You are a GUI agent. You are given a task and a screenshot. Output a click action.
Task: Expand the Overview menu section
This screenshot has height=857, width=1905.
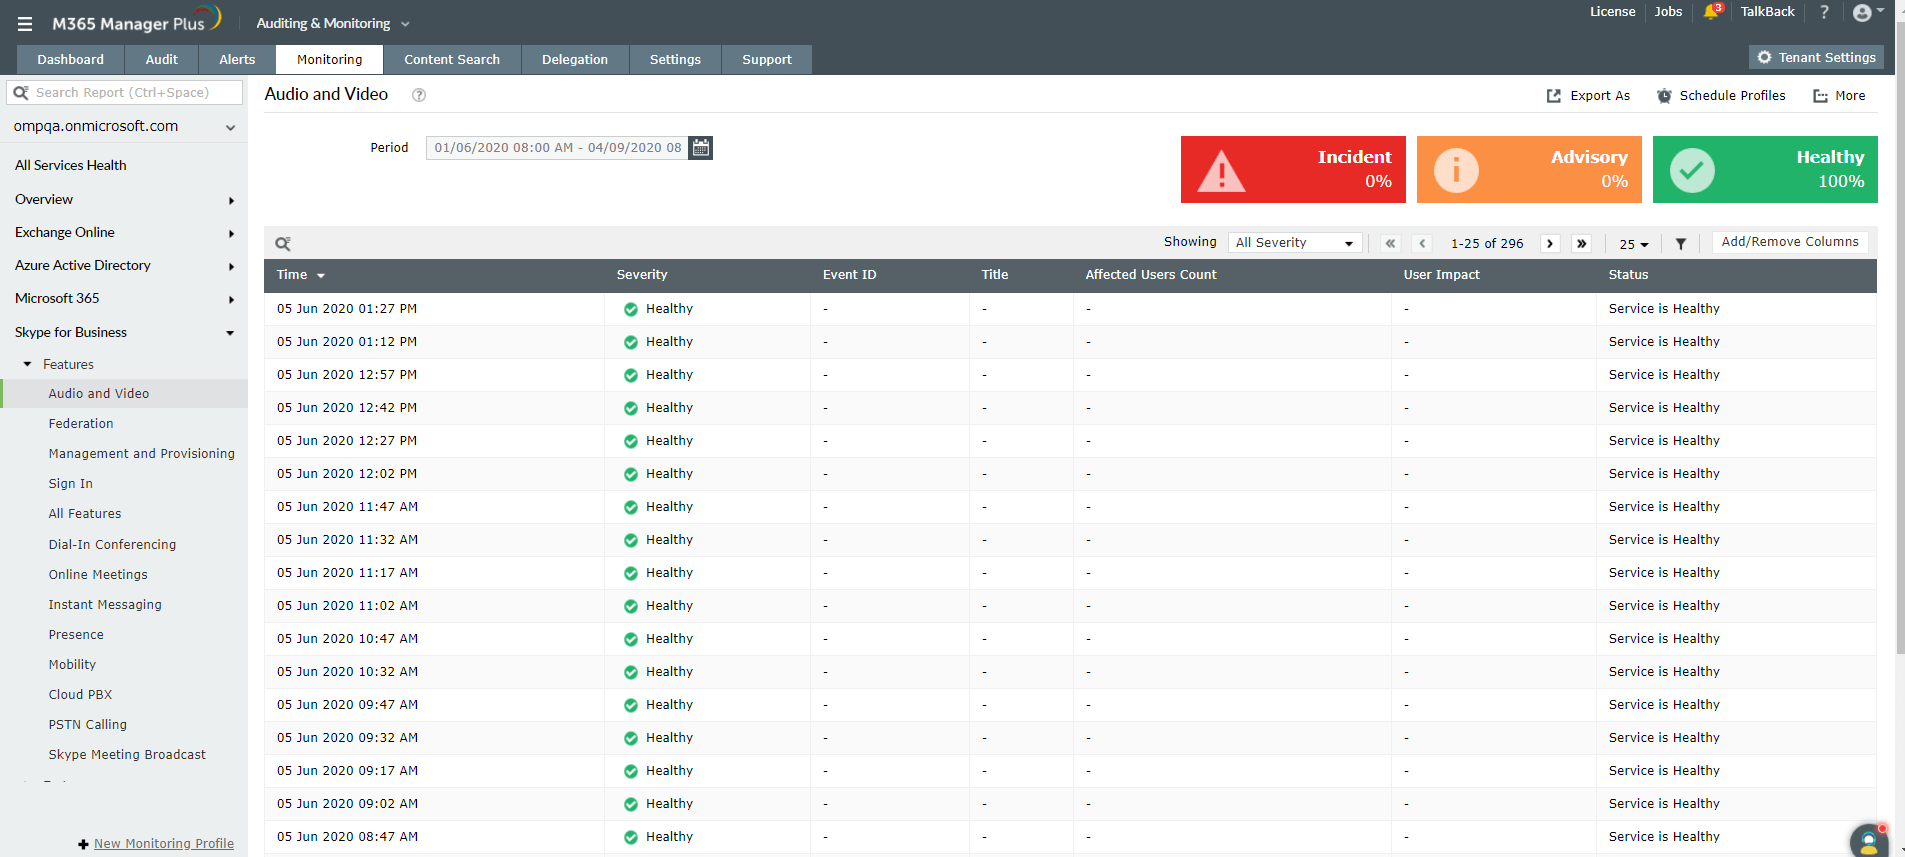pos(124,200)
